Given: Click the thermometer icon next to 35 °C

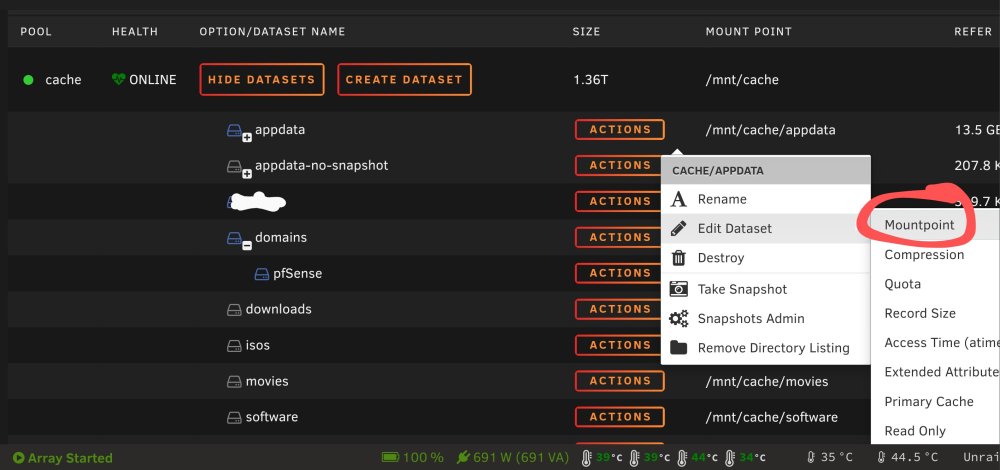Looking at the screenshot, I should click(811, 457).
